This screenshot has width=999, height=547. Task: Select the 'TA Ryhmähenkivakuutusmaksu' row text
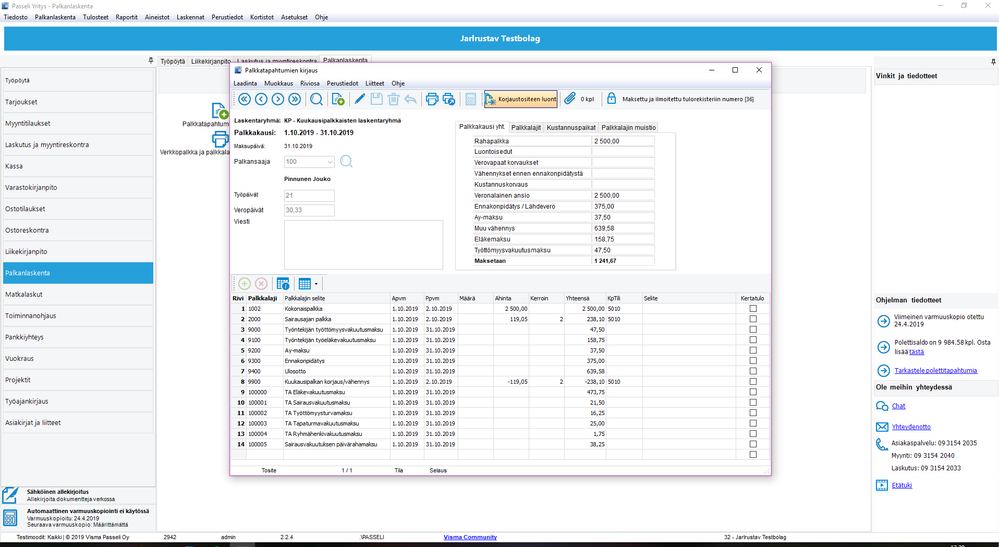323,434
